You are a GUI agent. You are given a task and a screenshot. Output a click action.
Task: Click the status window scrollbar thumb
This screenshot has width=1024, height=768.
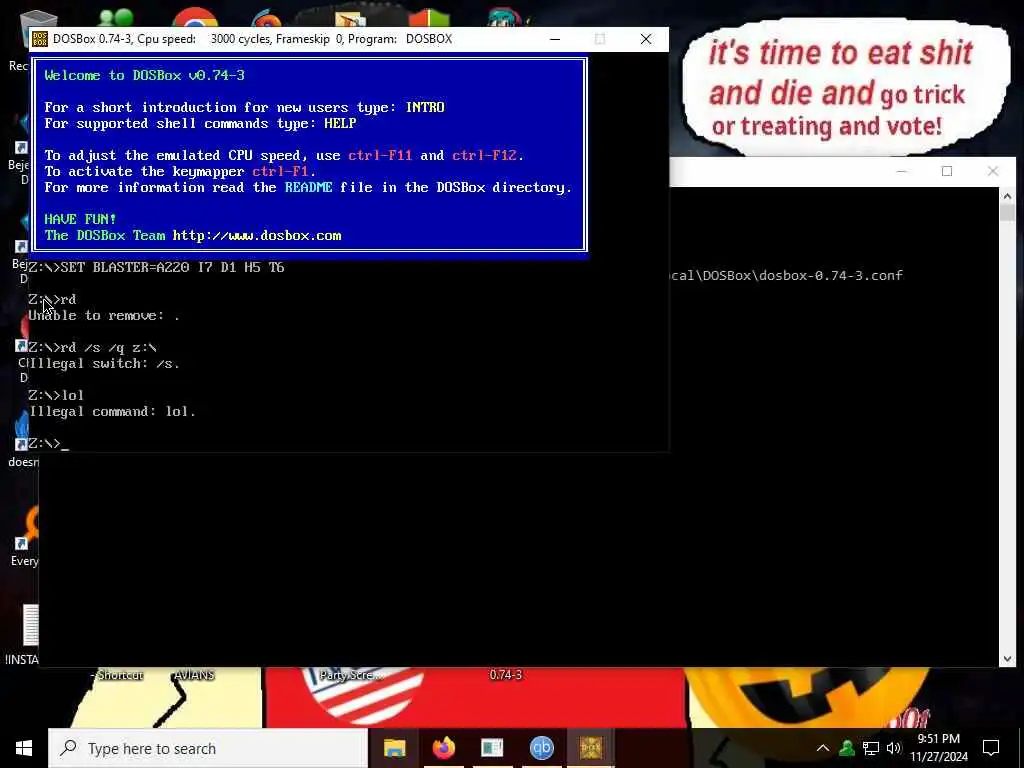(1007, 213)
